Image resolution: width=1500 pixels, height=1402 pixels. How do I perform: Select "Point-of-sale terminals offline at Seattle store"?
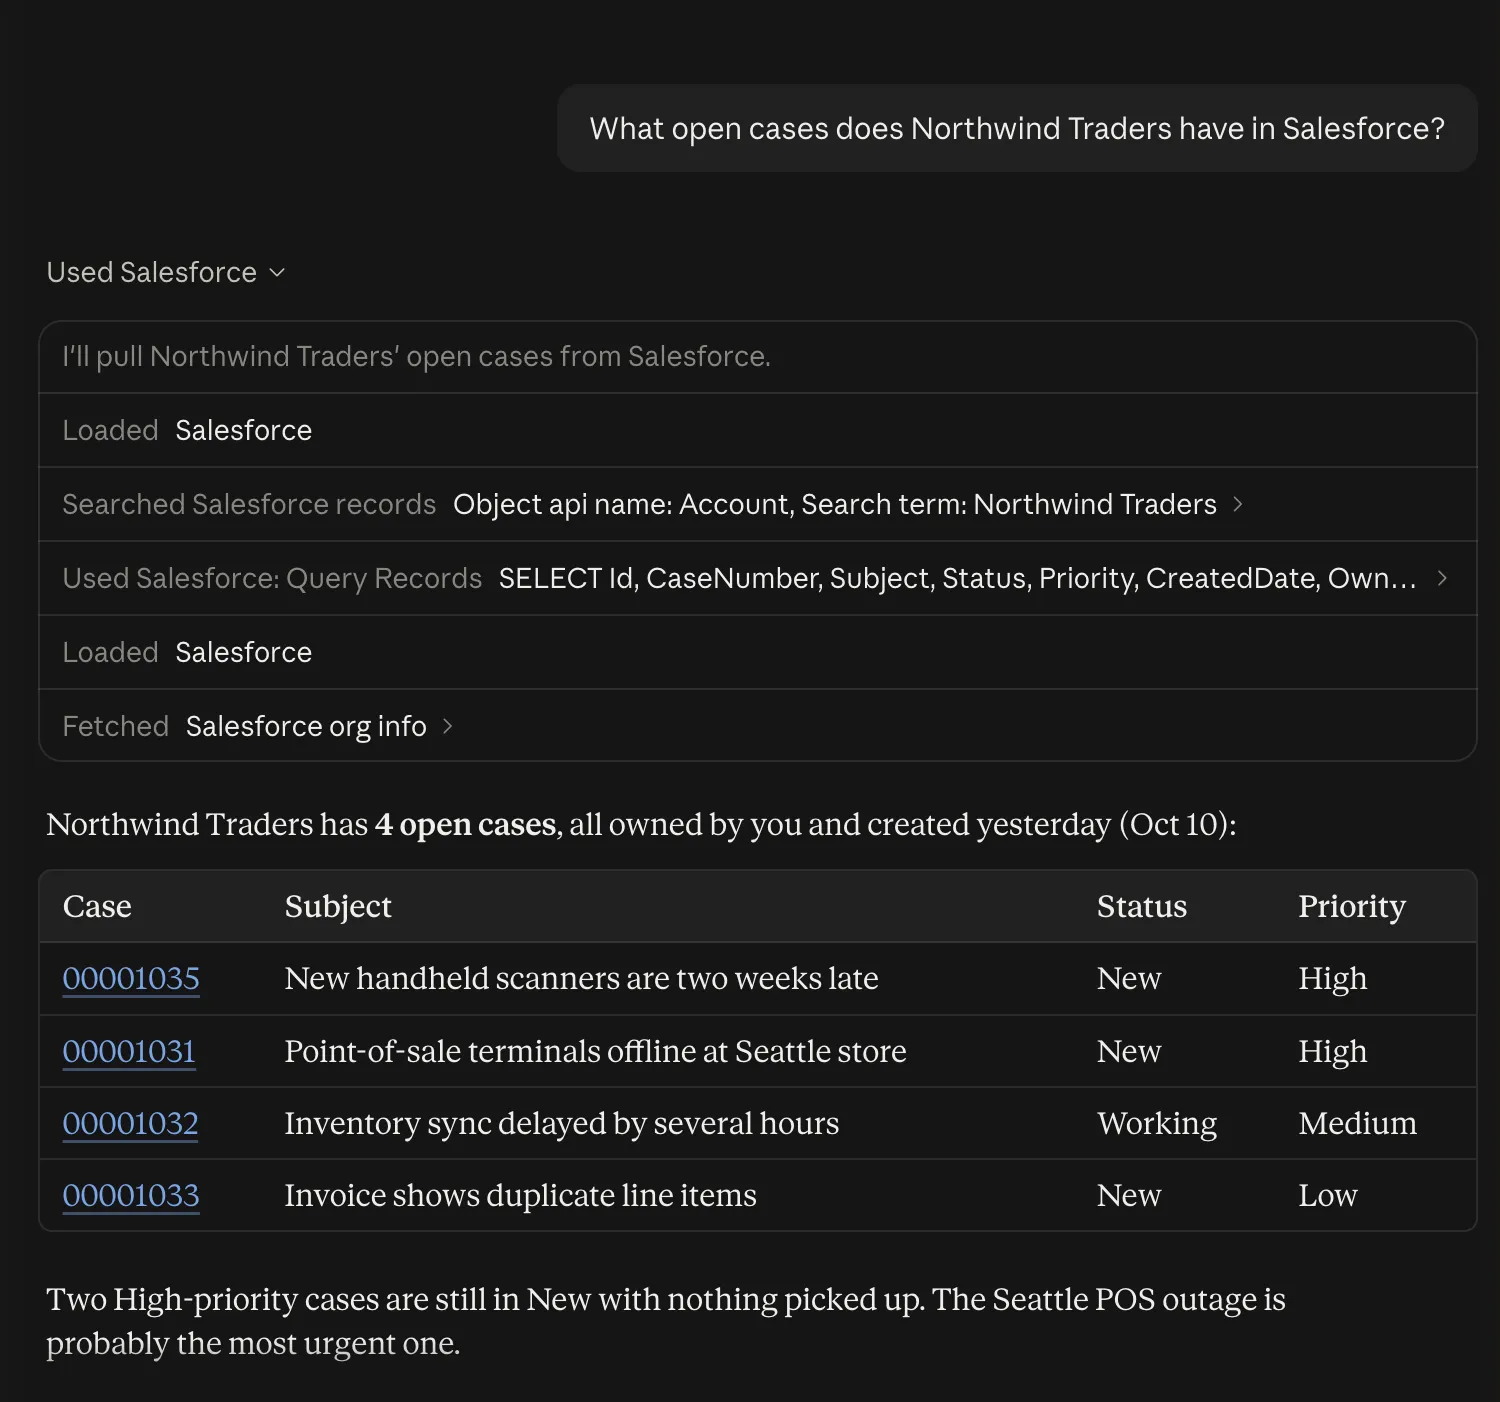click(x=595, y=1051)
